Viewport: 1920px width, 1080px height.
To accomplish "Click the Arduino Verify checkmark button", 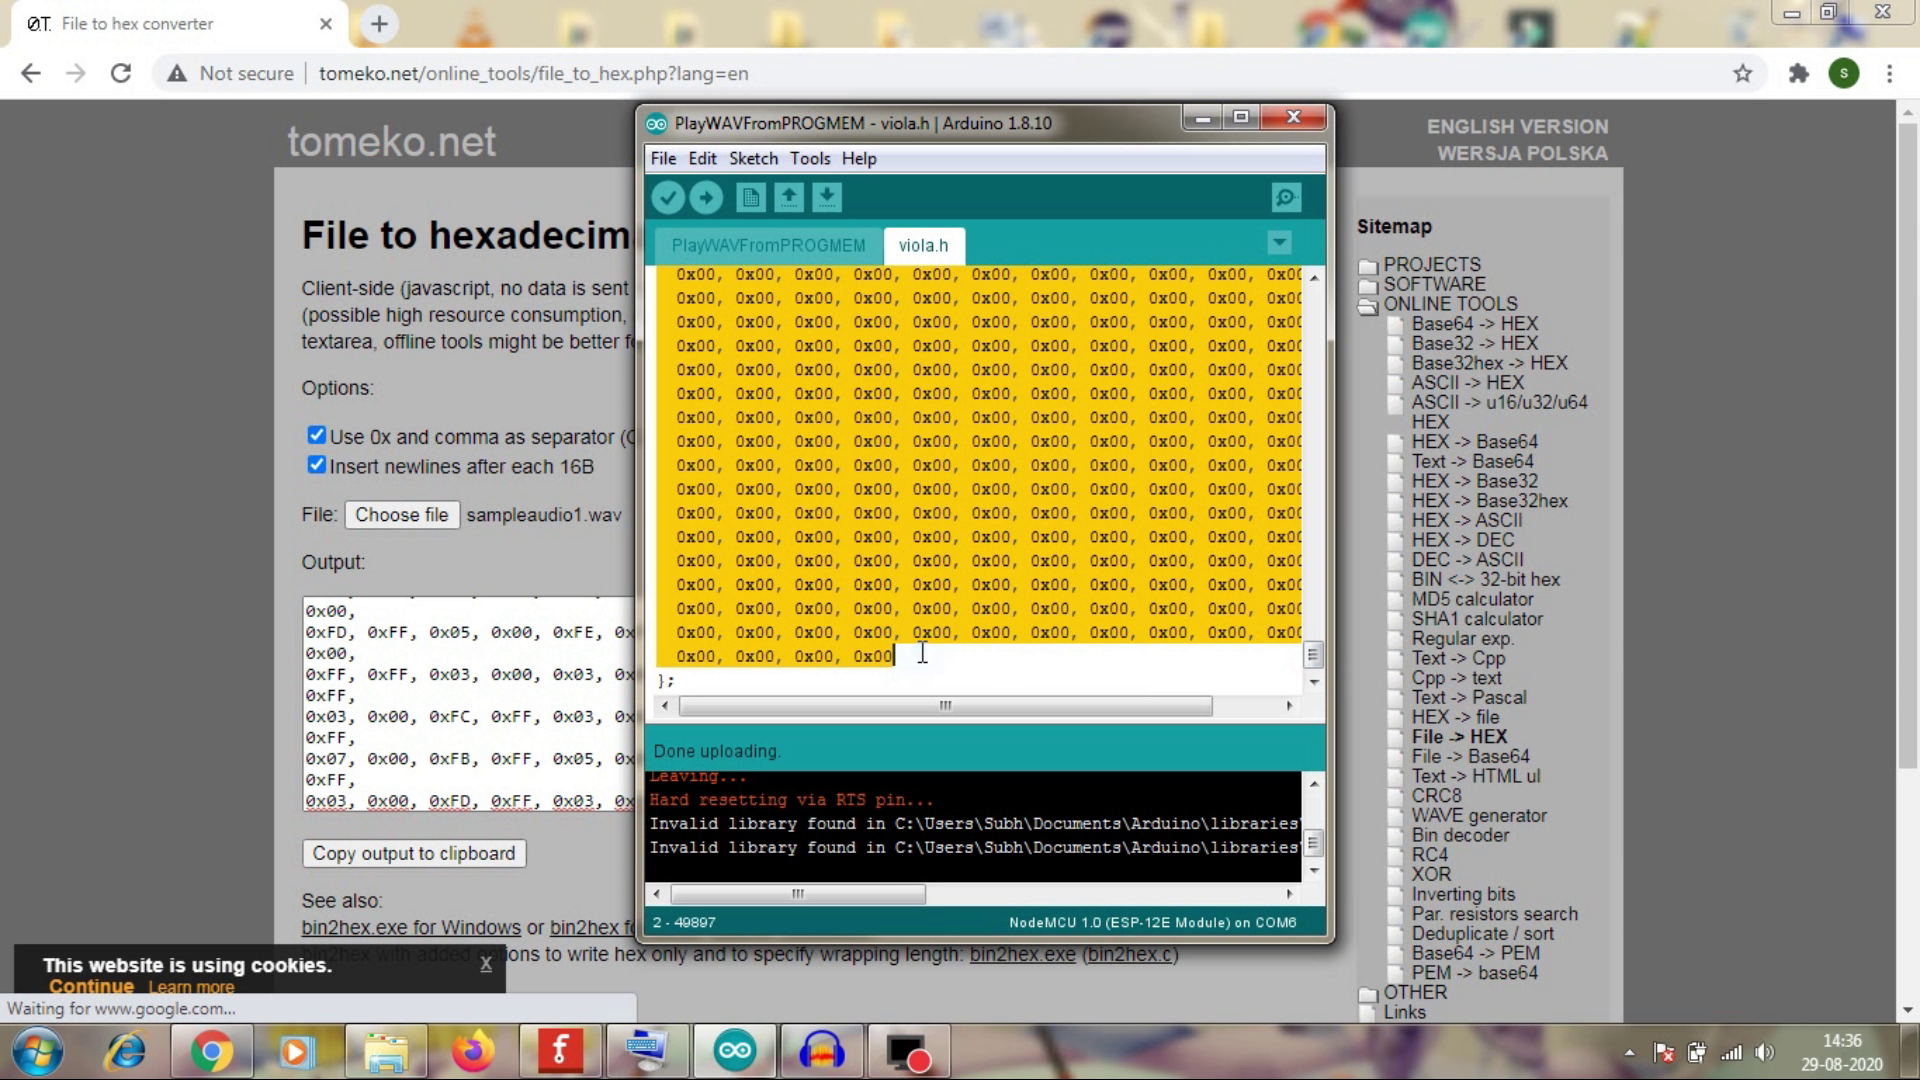I will pyautogui.click(x=668, y=198).
